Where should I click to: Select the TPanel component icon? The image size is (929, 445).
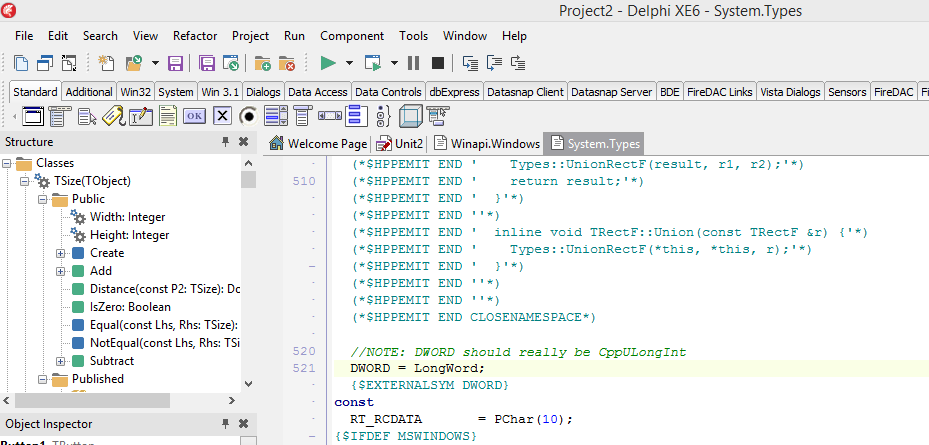click(x=410, y=116)
